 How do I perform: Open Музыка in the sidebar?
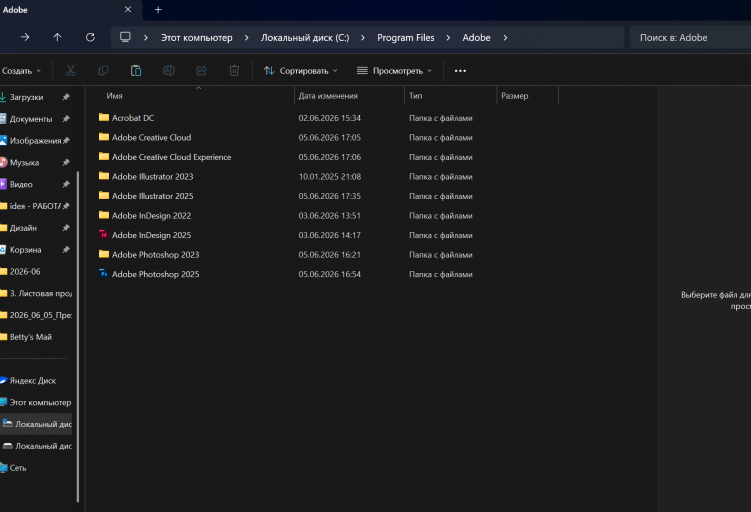24,162
